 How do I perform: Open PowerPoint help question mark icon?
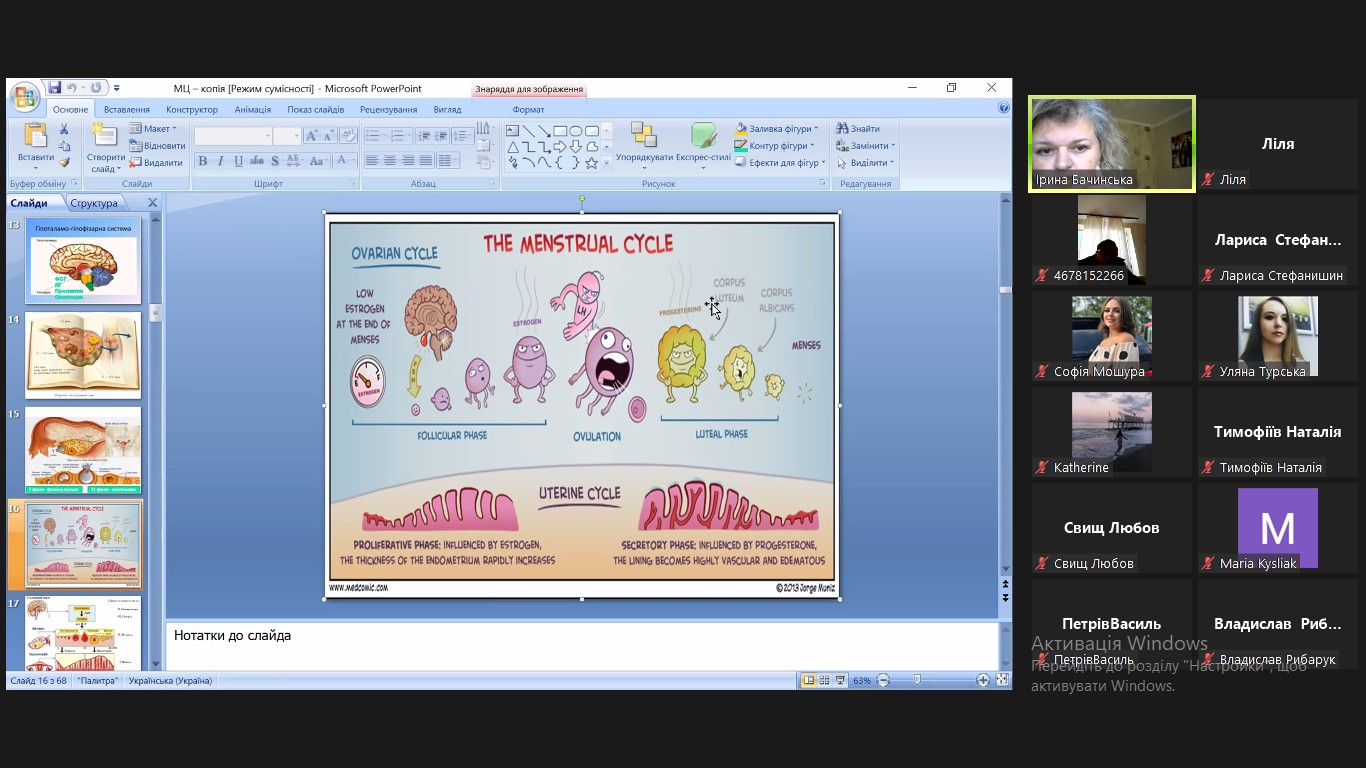1003,108
